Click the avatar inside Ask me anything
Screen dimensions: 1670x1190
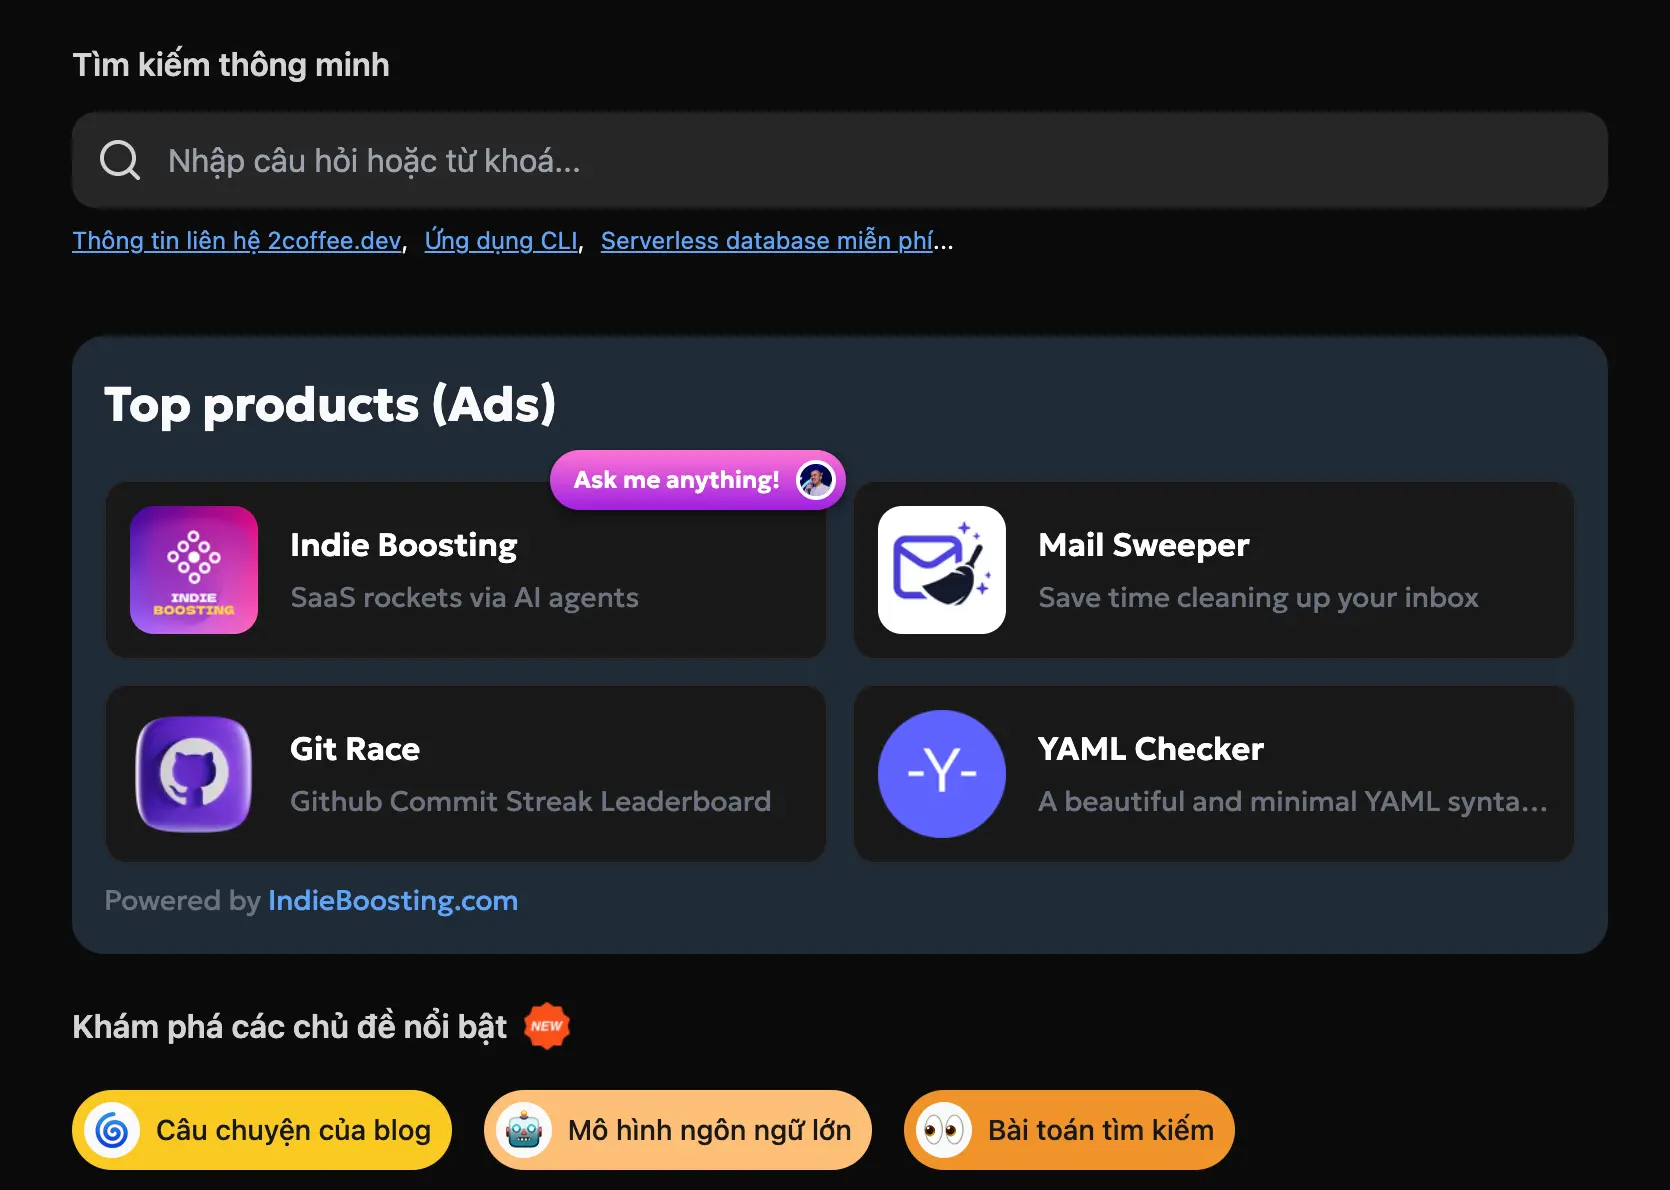(815, 479)
